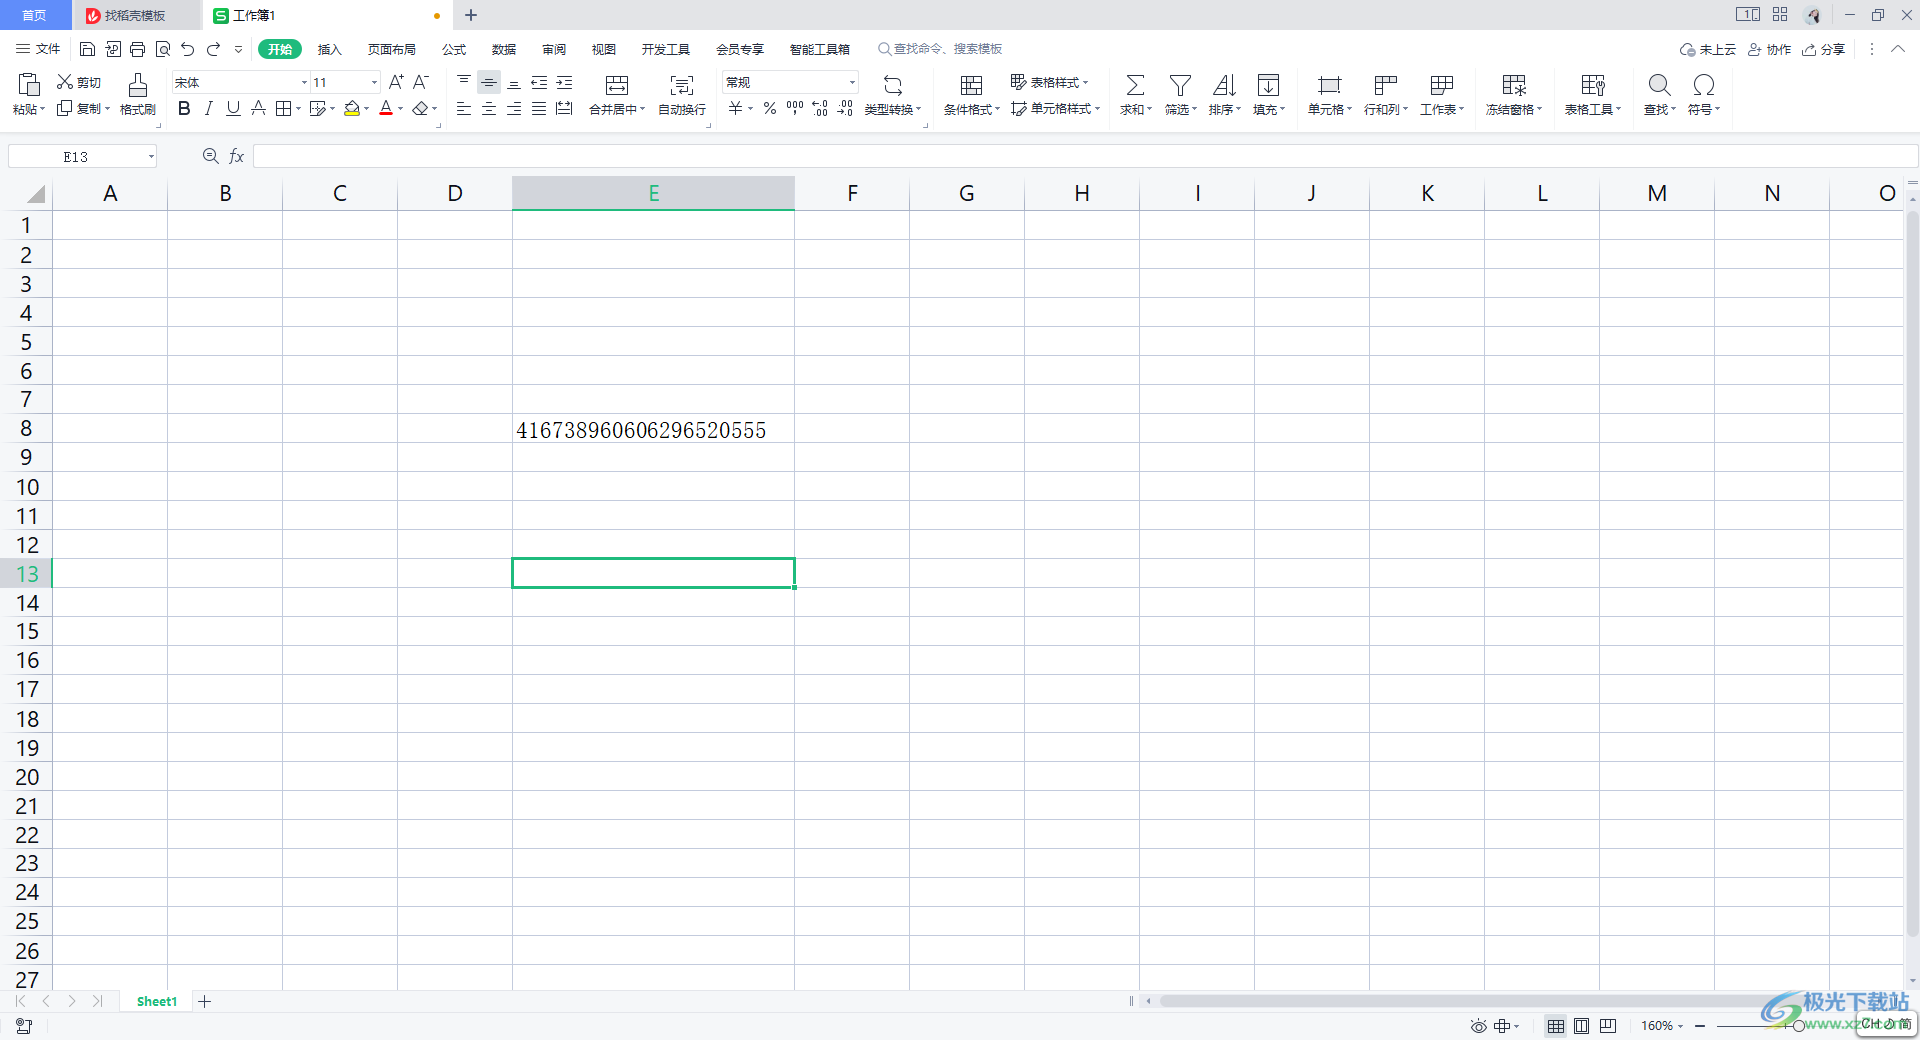Decrease font size with A- icon
The height and width of the screenshot is (1040, 1920).
(x=421, y=82)
